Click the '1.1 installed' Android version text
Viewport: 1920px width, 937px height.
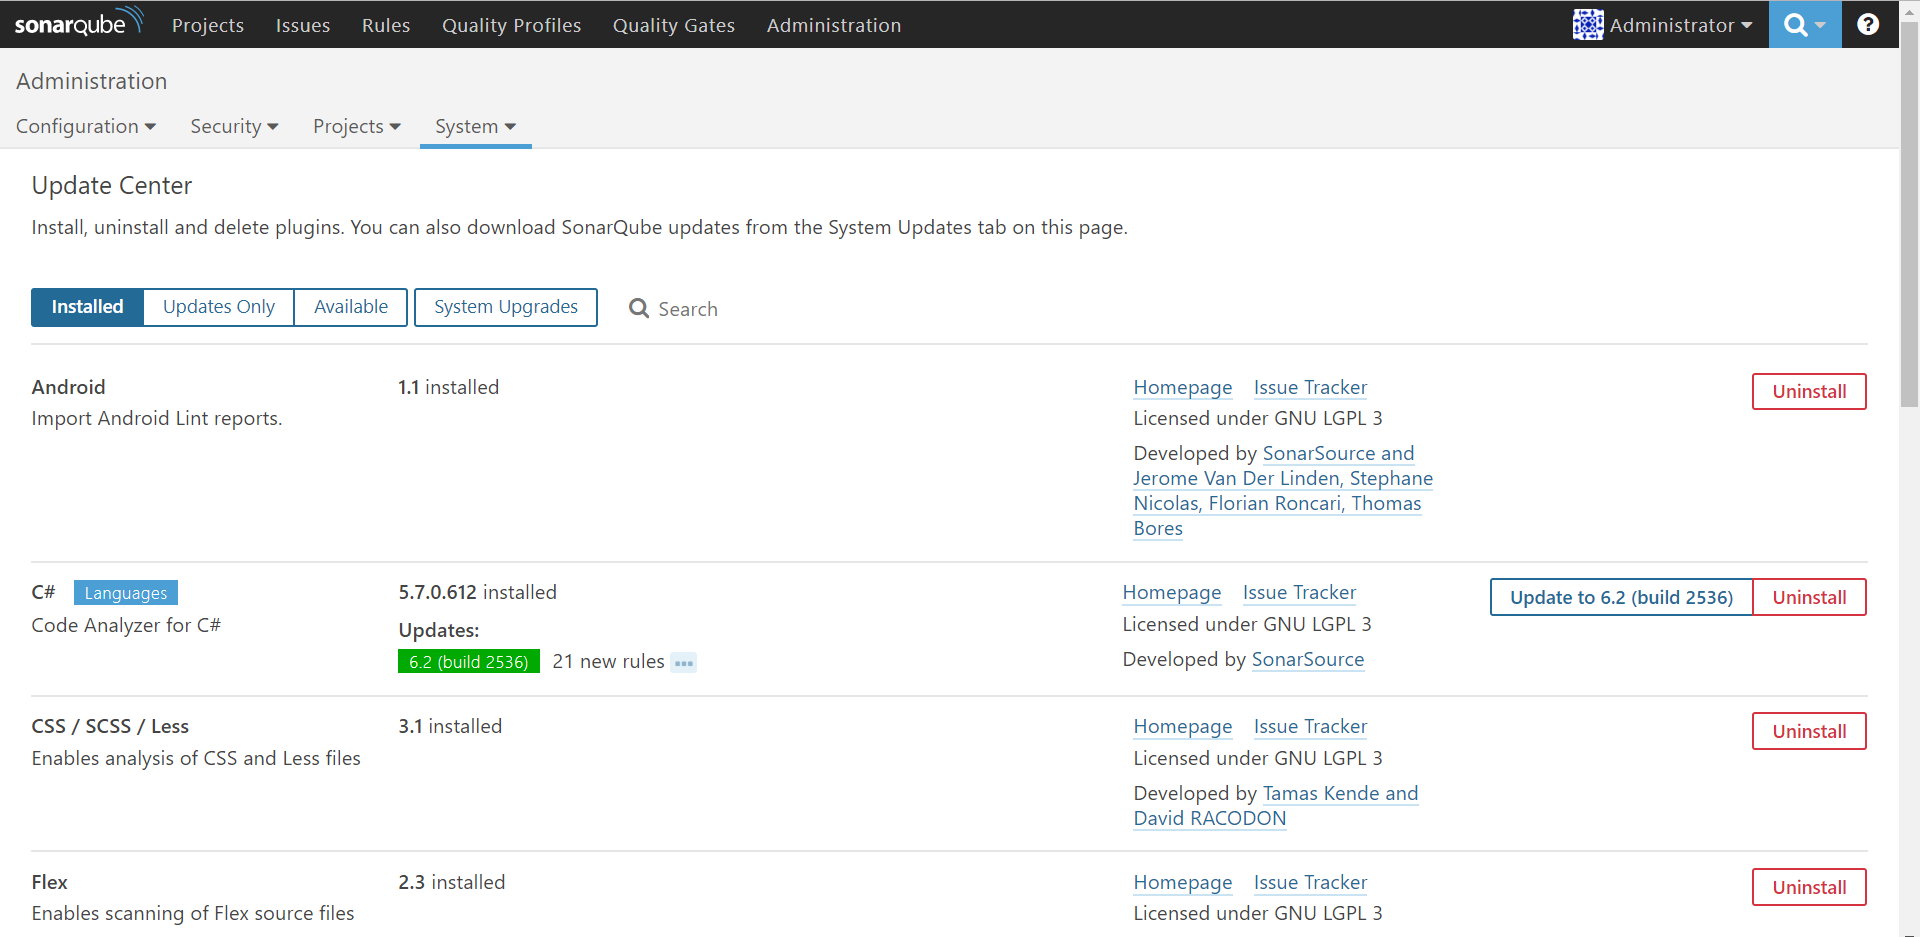coord(448,387)
